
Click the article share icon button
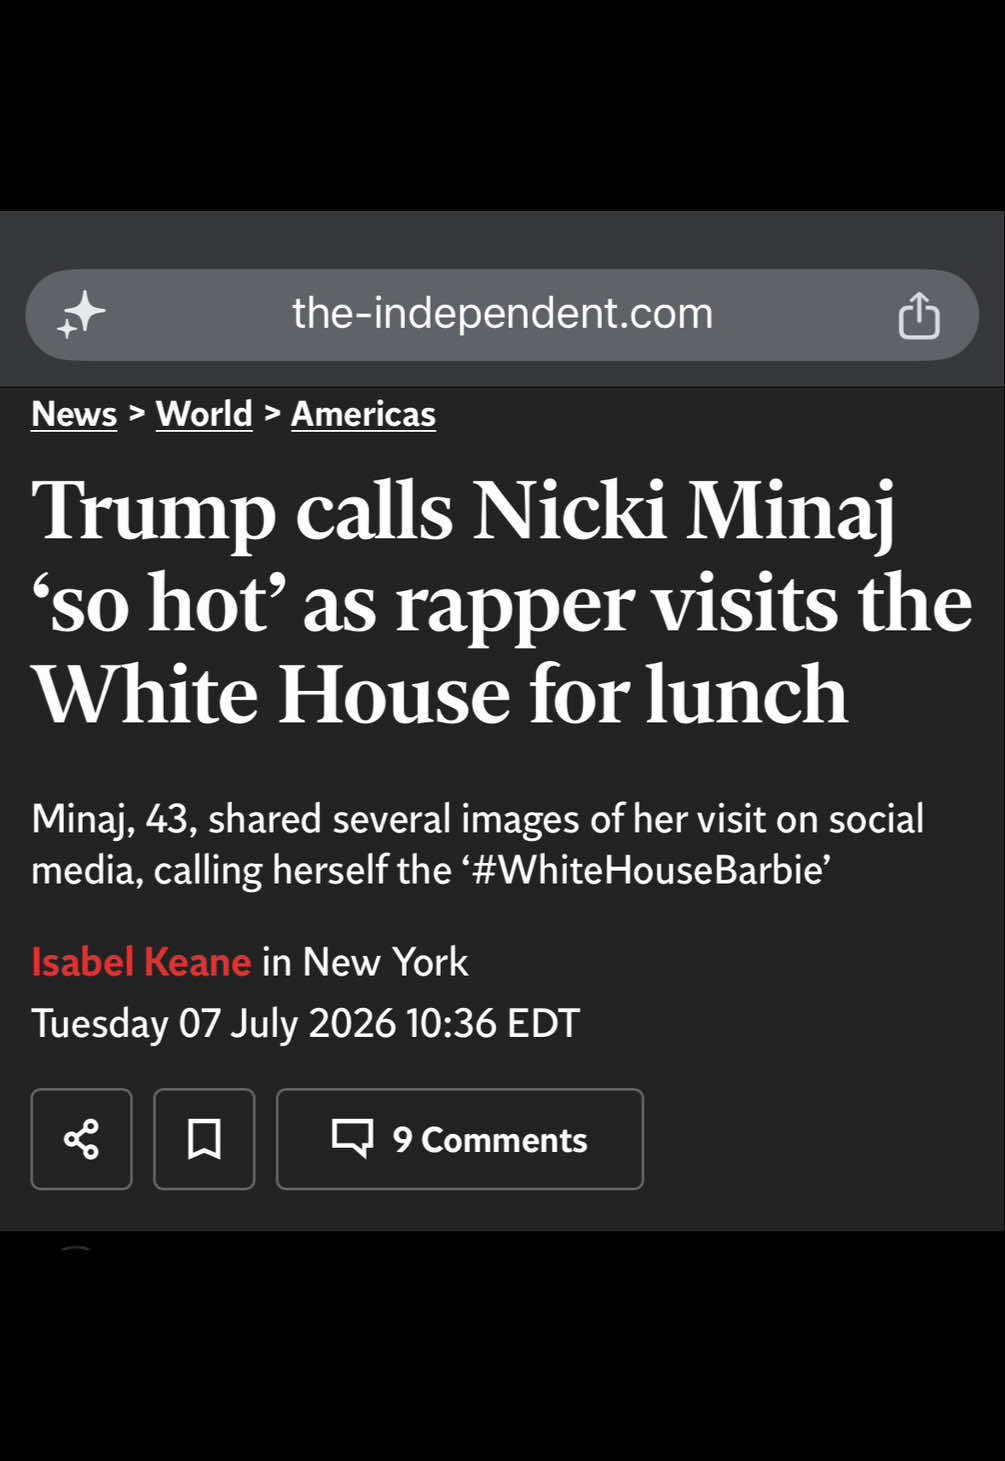[x=81, y=1139]
